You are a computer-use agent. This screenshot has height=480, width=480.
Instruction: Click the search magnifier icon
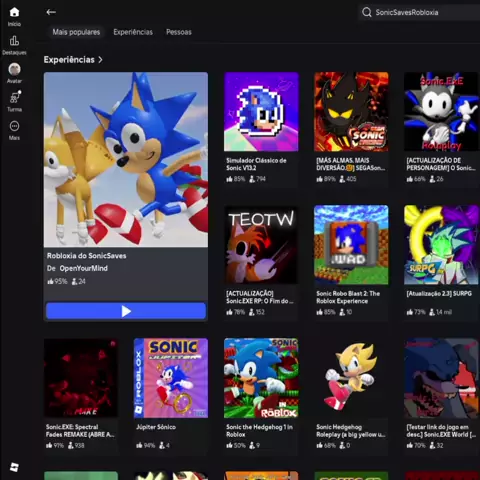[367, 12]
